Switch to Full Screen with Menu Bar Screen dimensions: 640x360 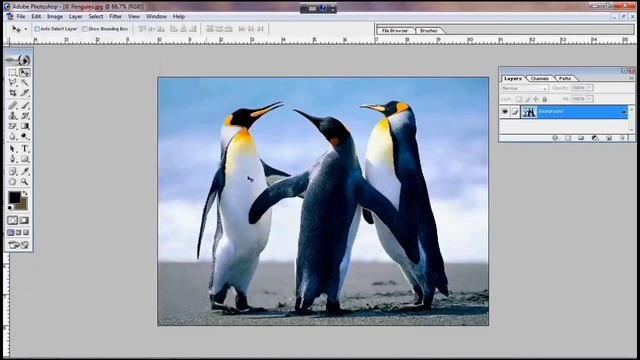pos(18,233)
